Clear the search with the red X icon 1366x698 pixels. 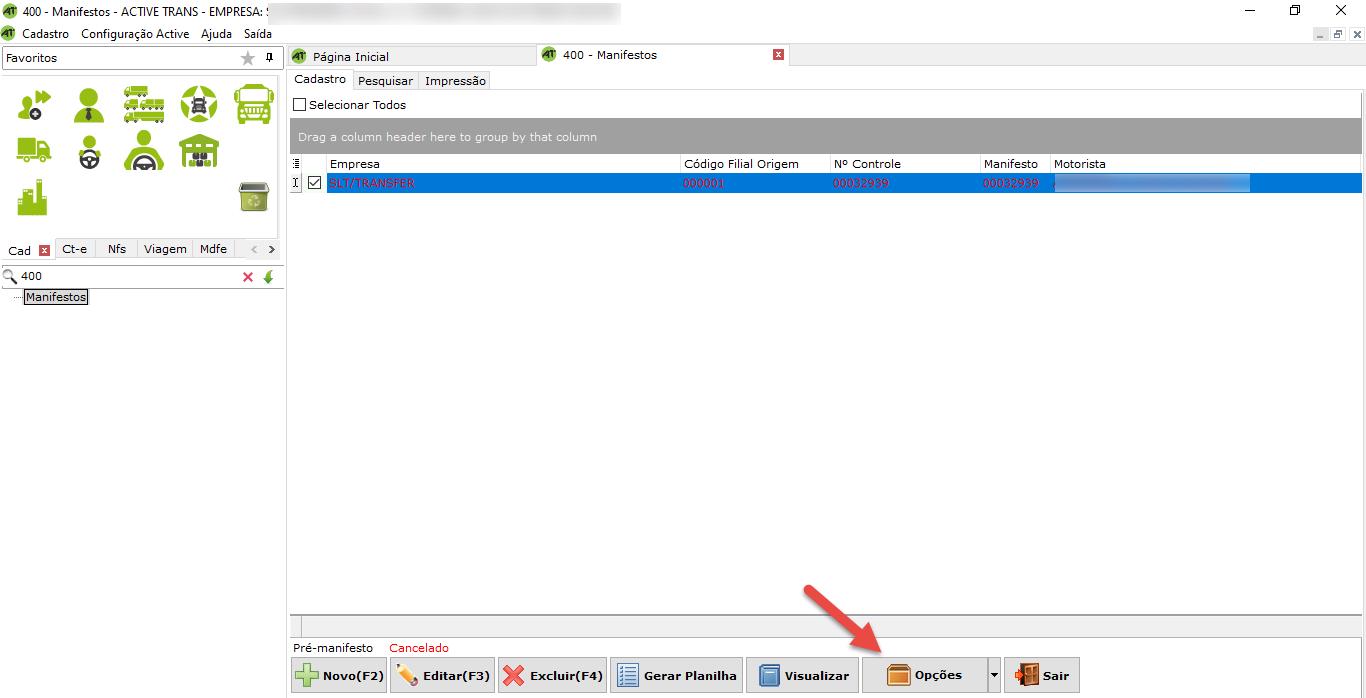point(248,277)
